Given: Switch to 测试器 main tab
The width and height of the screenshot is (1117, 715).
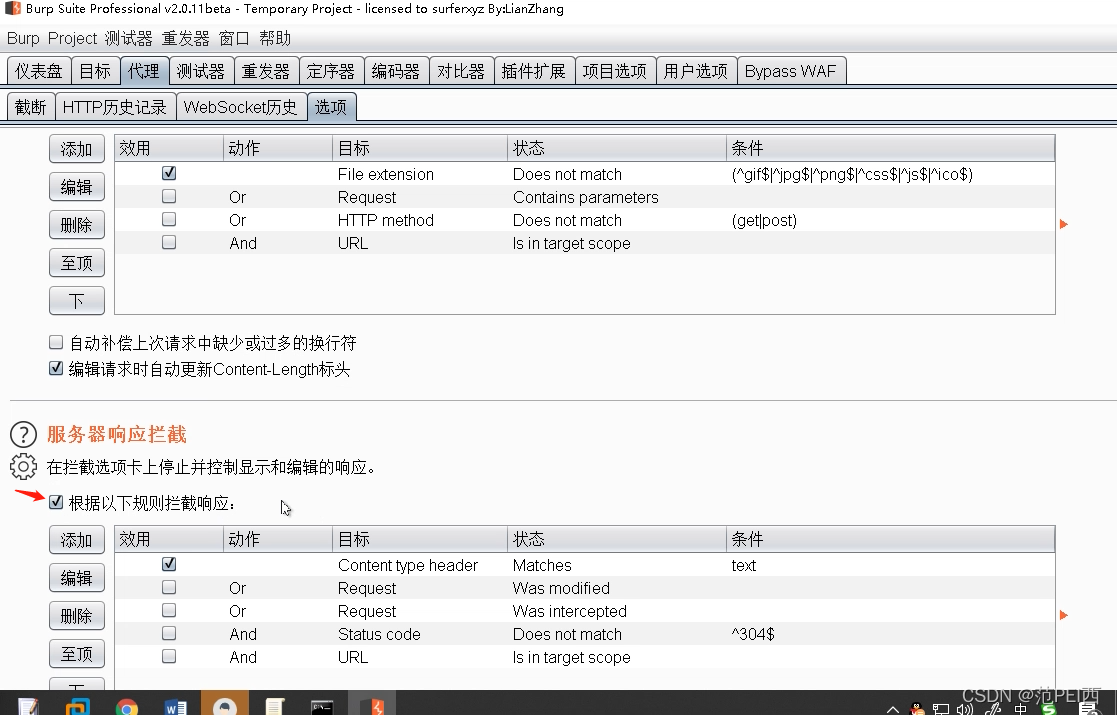Looking at the screenshot, I should 201,71.
